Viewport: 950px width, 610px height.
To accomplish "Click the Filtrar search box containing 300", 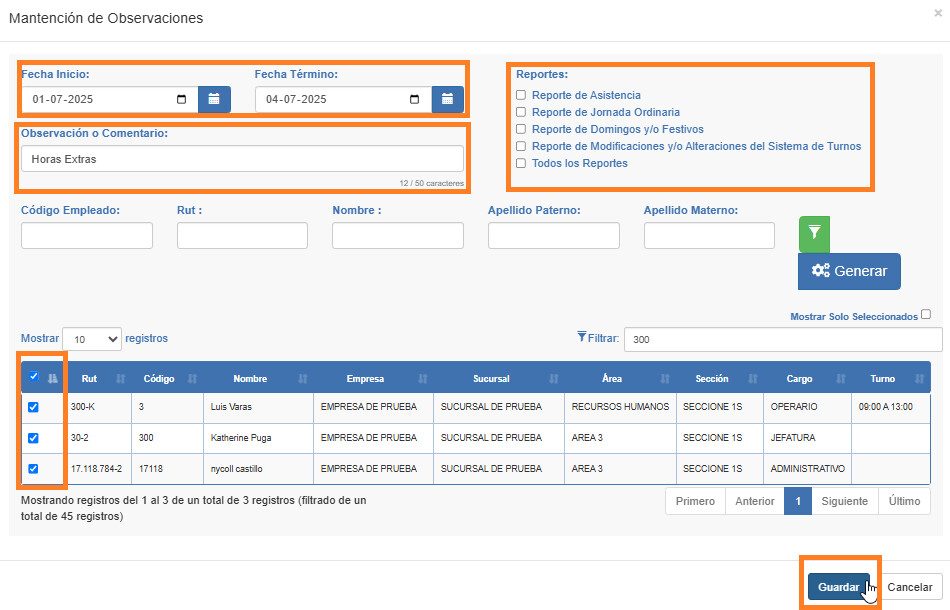I will coord(783,339).
